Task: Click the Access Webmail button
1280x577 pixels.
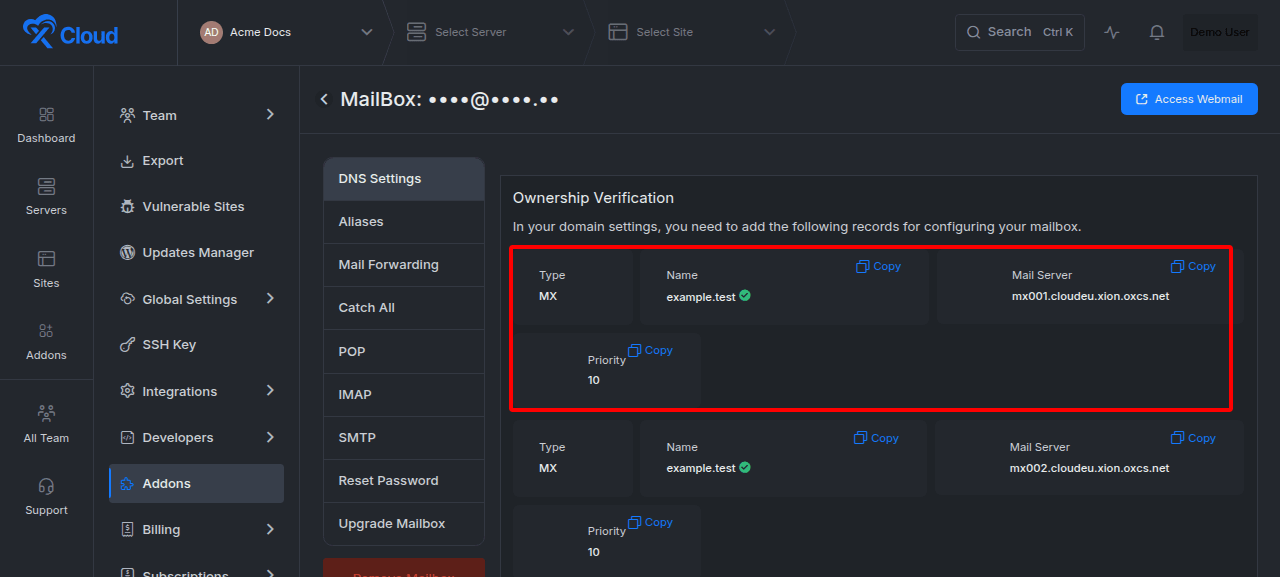Action: point(1189,99)
